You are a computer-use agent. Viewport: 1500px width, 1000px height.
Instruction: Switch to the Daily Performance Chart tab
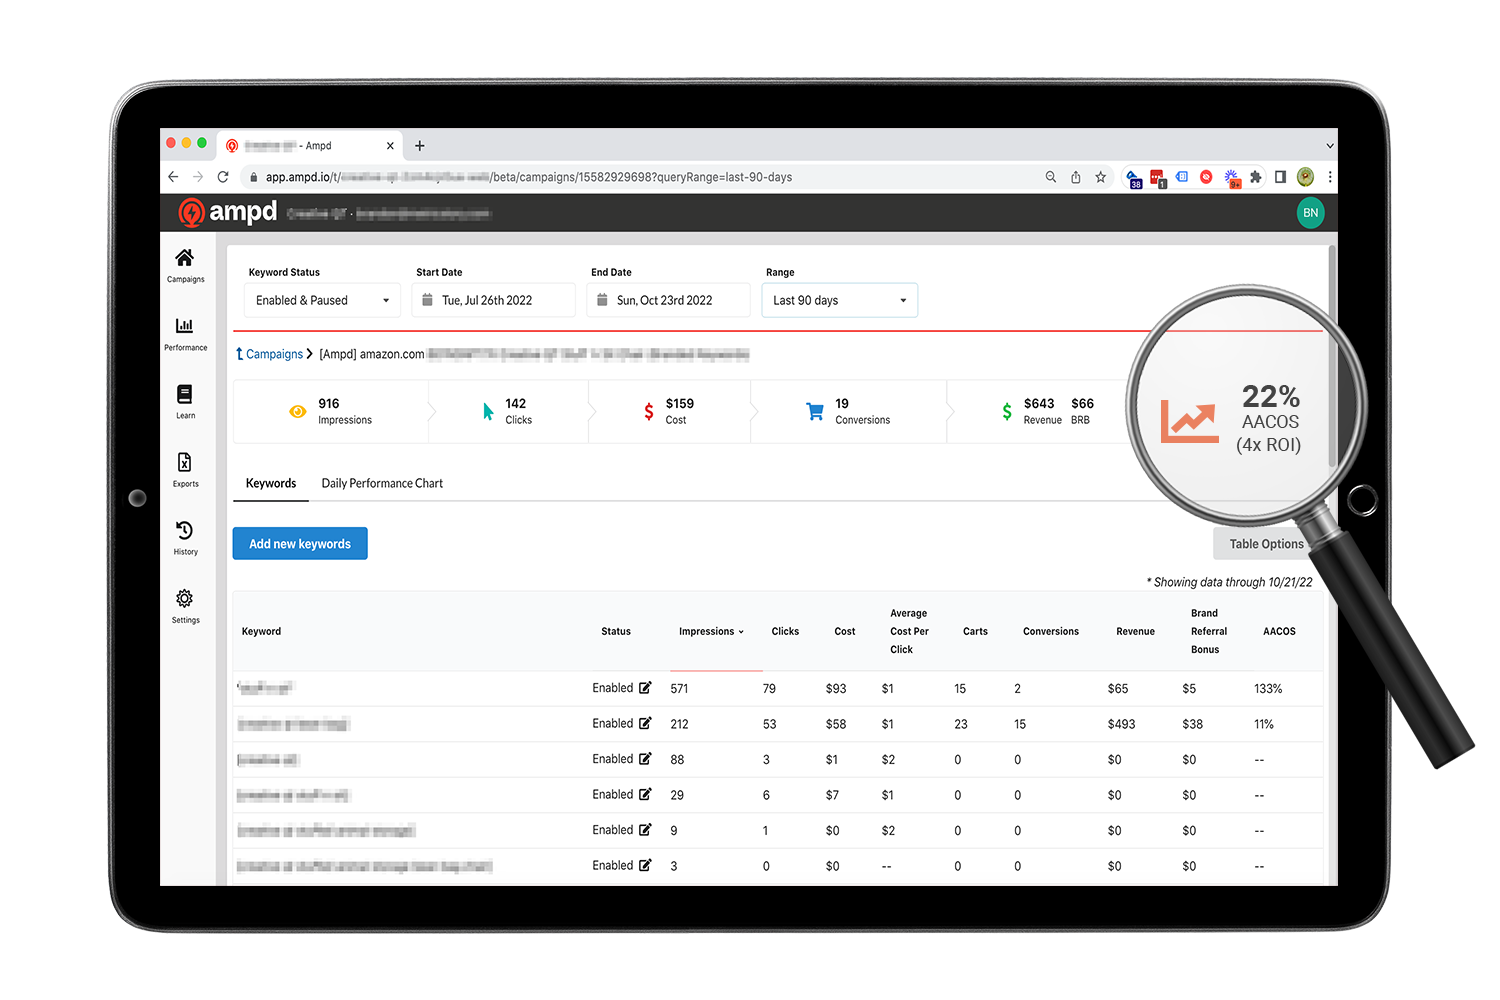coord(382,483)
